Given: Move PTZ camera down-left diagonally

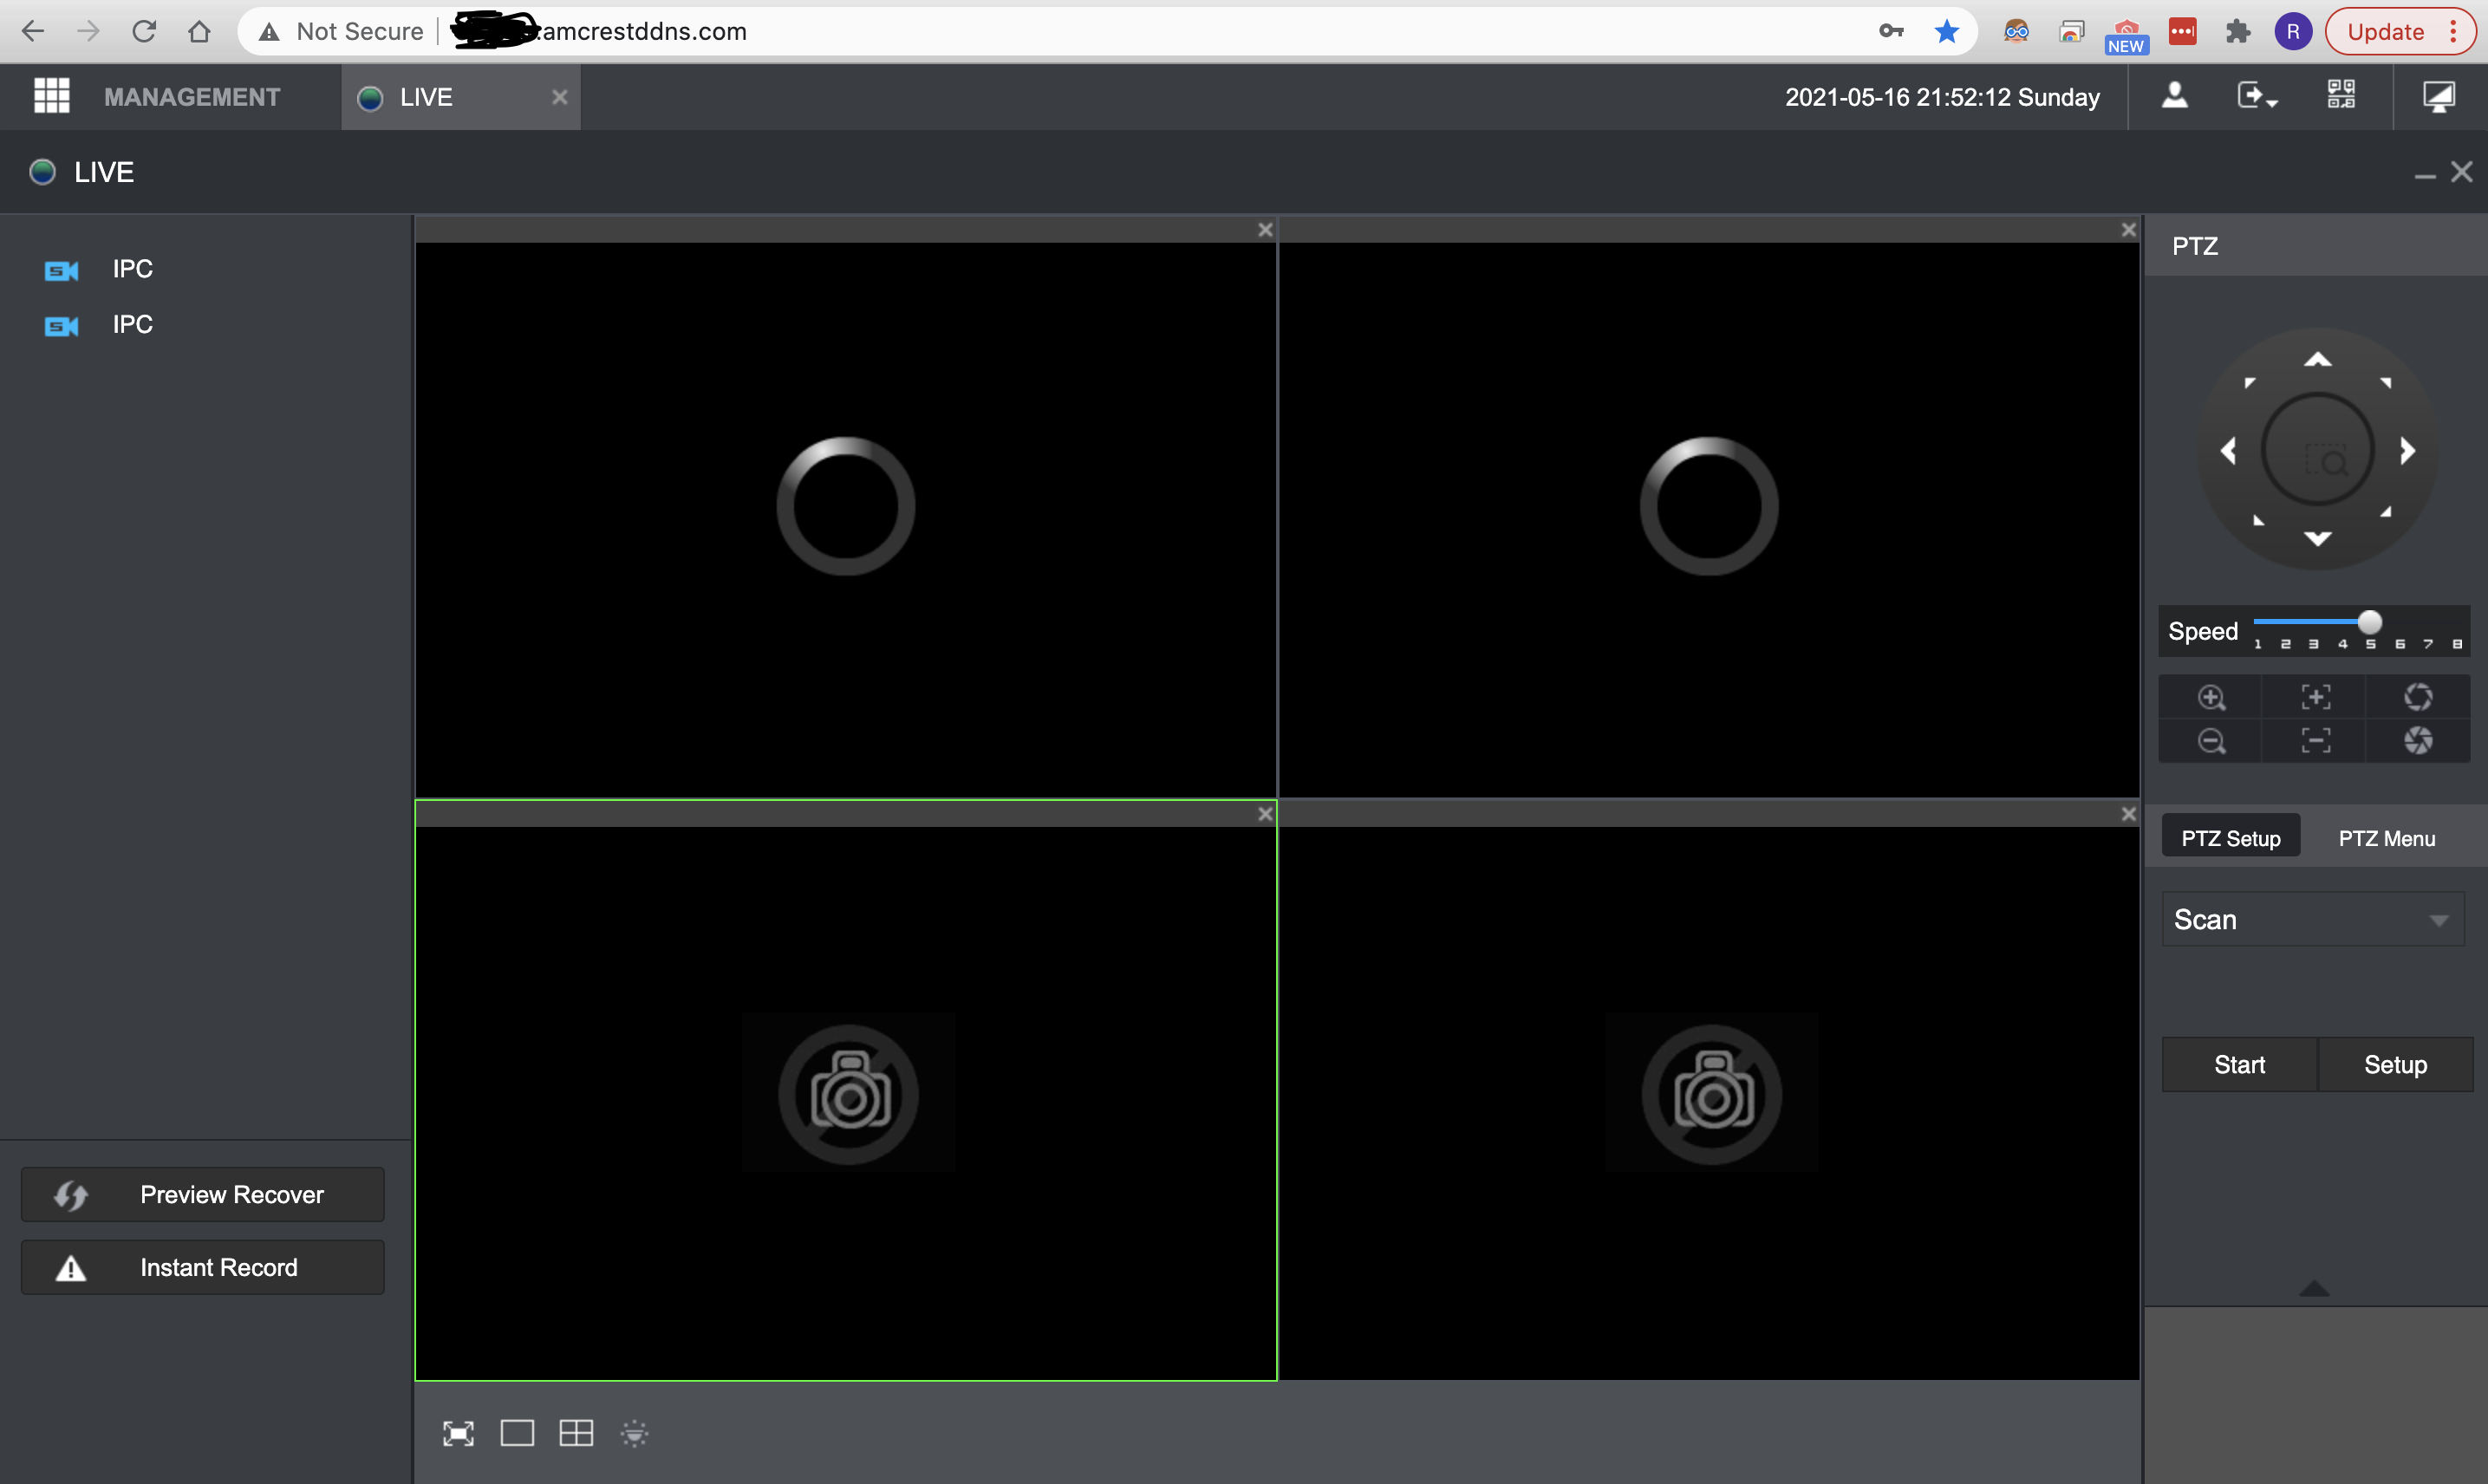Looking at the screenshot, I should pos(2258,520).
